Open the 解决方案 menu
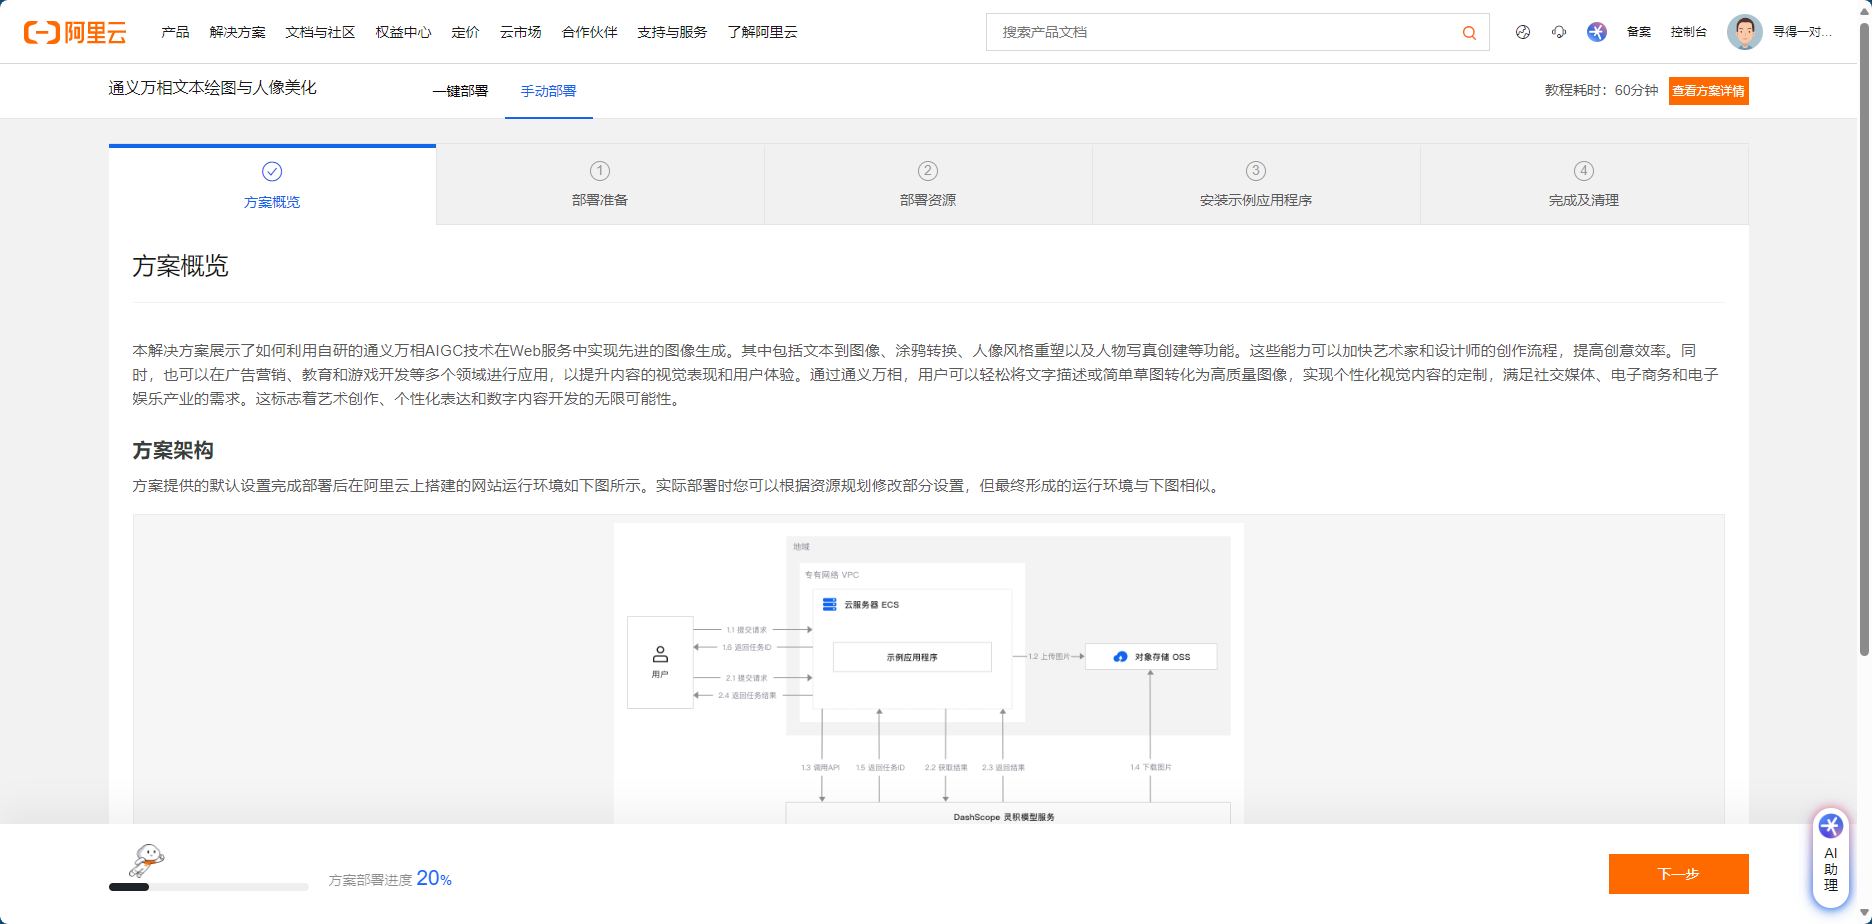Screen dimensions: 1872x924 [238, 32]
